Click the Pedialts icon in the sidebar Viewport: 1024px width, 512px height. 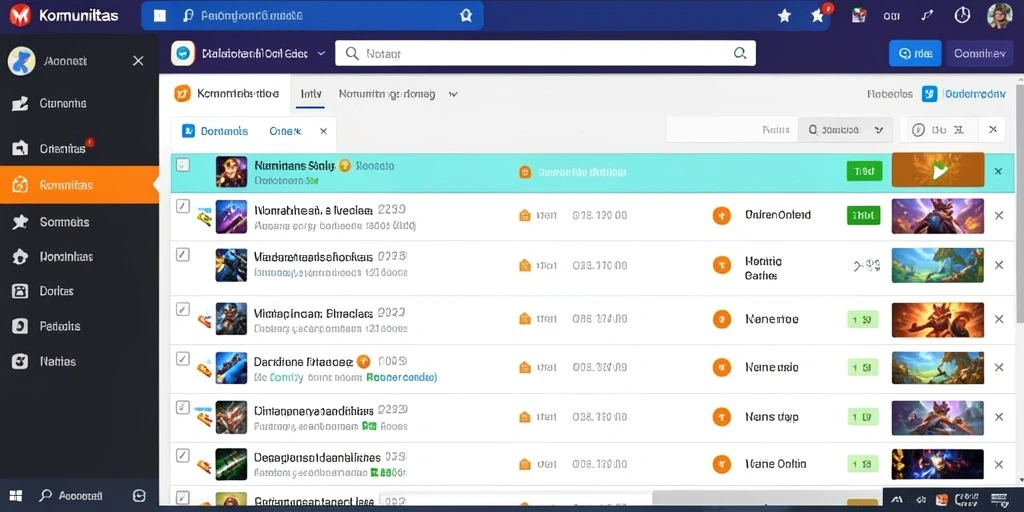point(20,326)
